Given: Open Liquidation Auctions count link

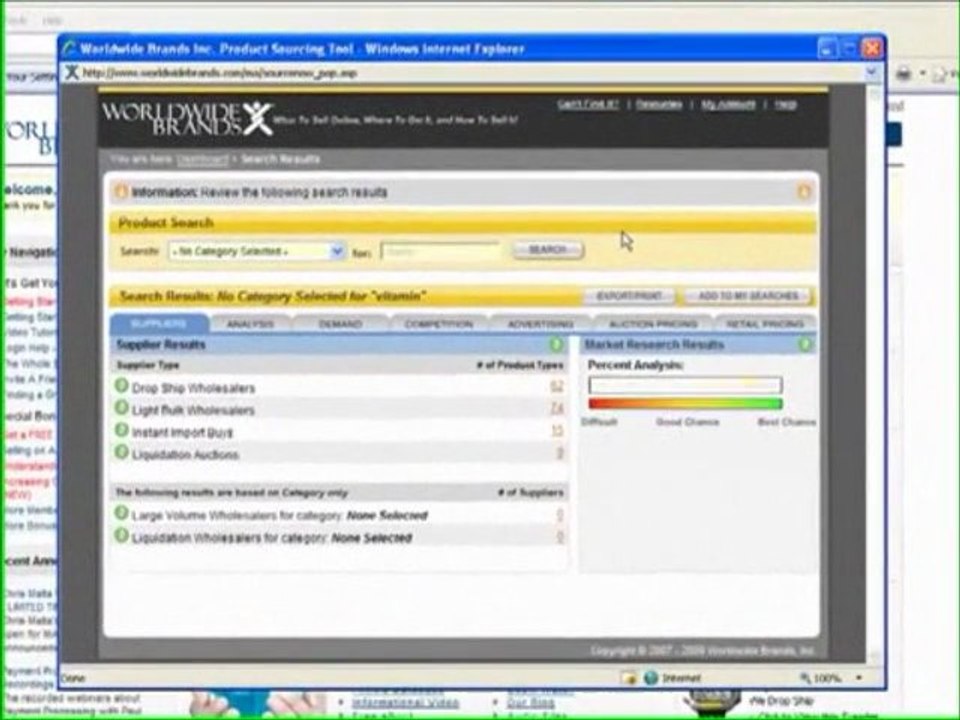Looking at the screenshot, I should point(560,452).
